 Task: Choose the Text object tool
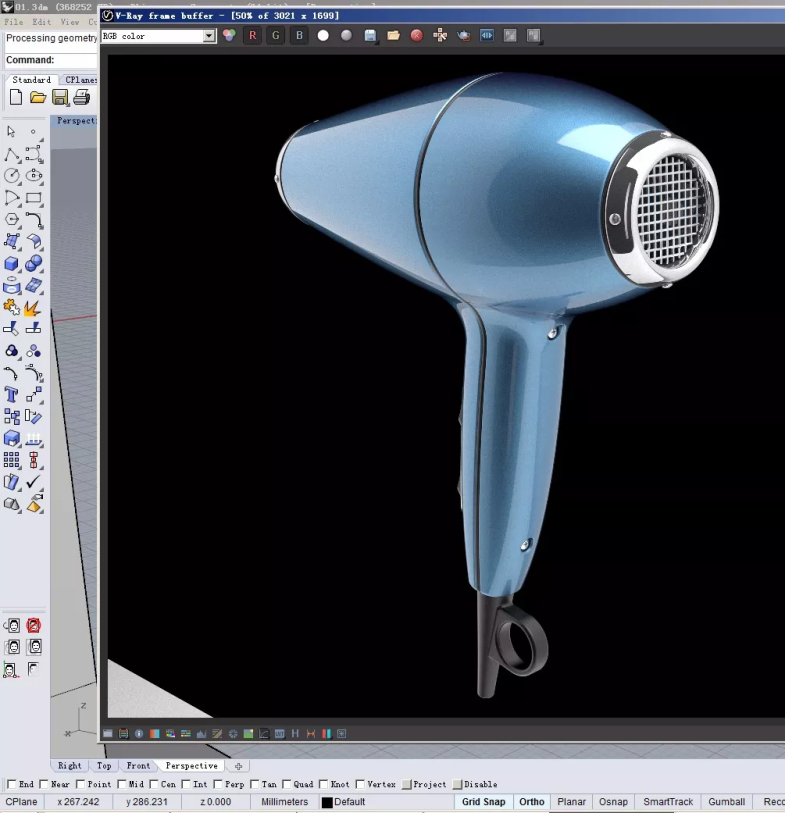pos(12,395)
